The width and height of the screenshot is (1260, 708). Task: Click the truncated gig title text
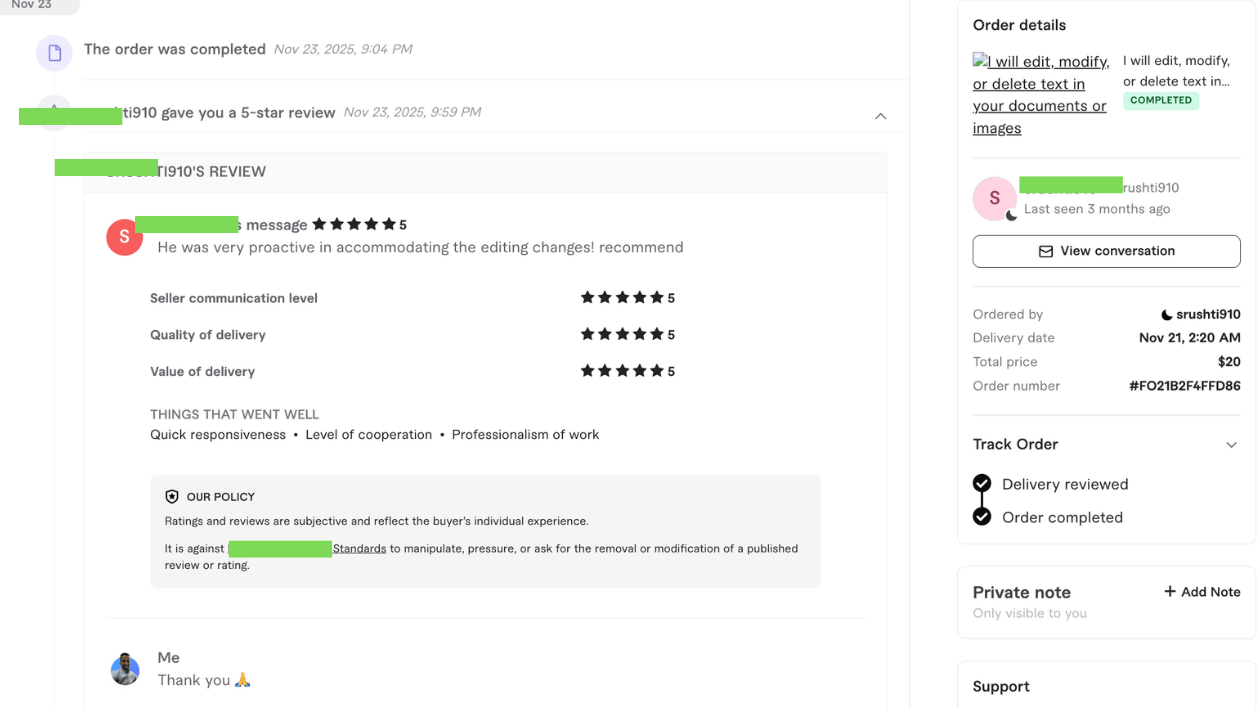pyautogui.click(x=1176, y=71)
